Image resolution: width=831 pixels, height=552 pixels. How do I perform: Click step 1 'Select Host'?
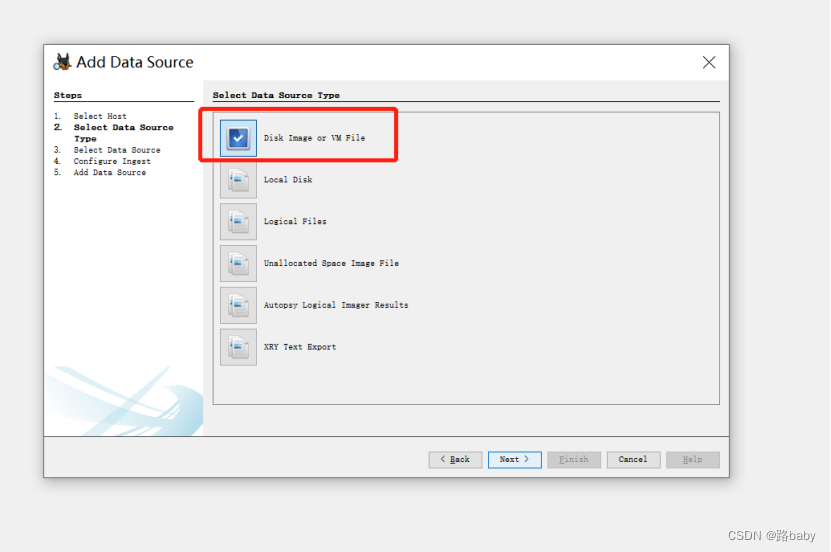[100, 116]
